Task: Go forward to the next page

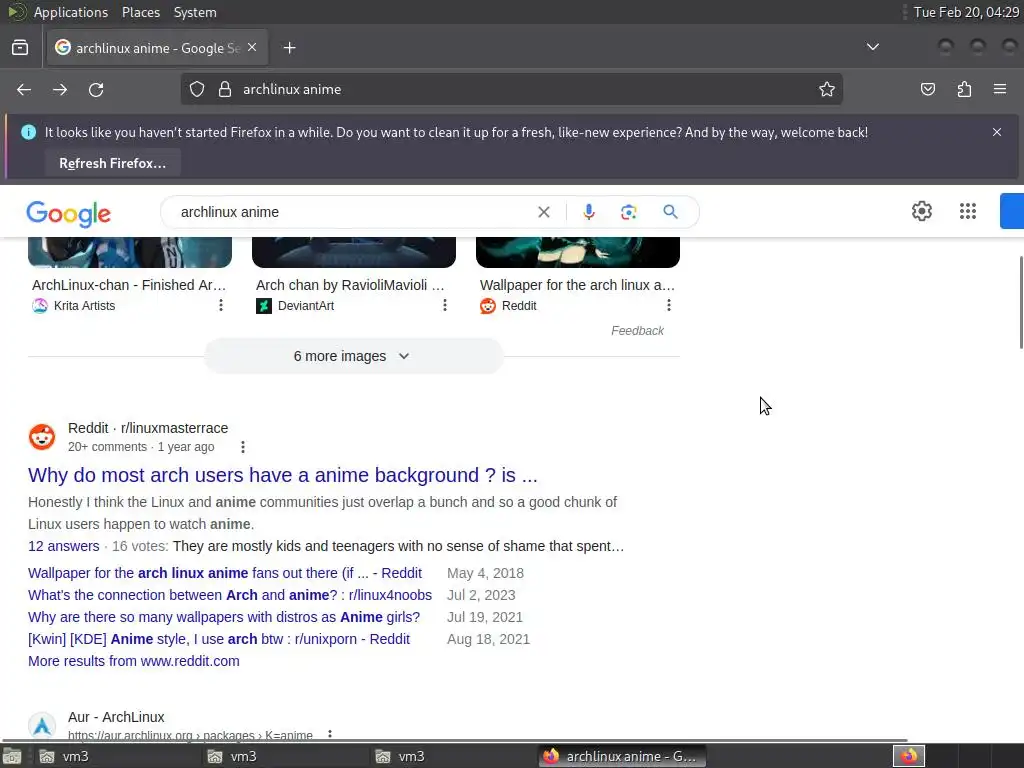Action: click(60, 89)
